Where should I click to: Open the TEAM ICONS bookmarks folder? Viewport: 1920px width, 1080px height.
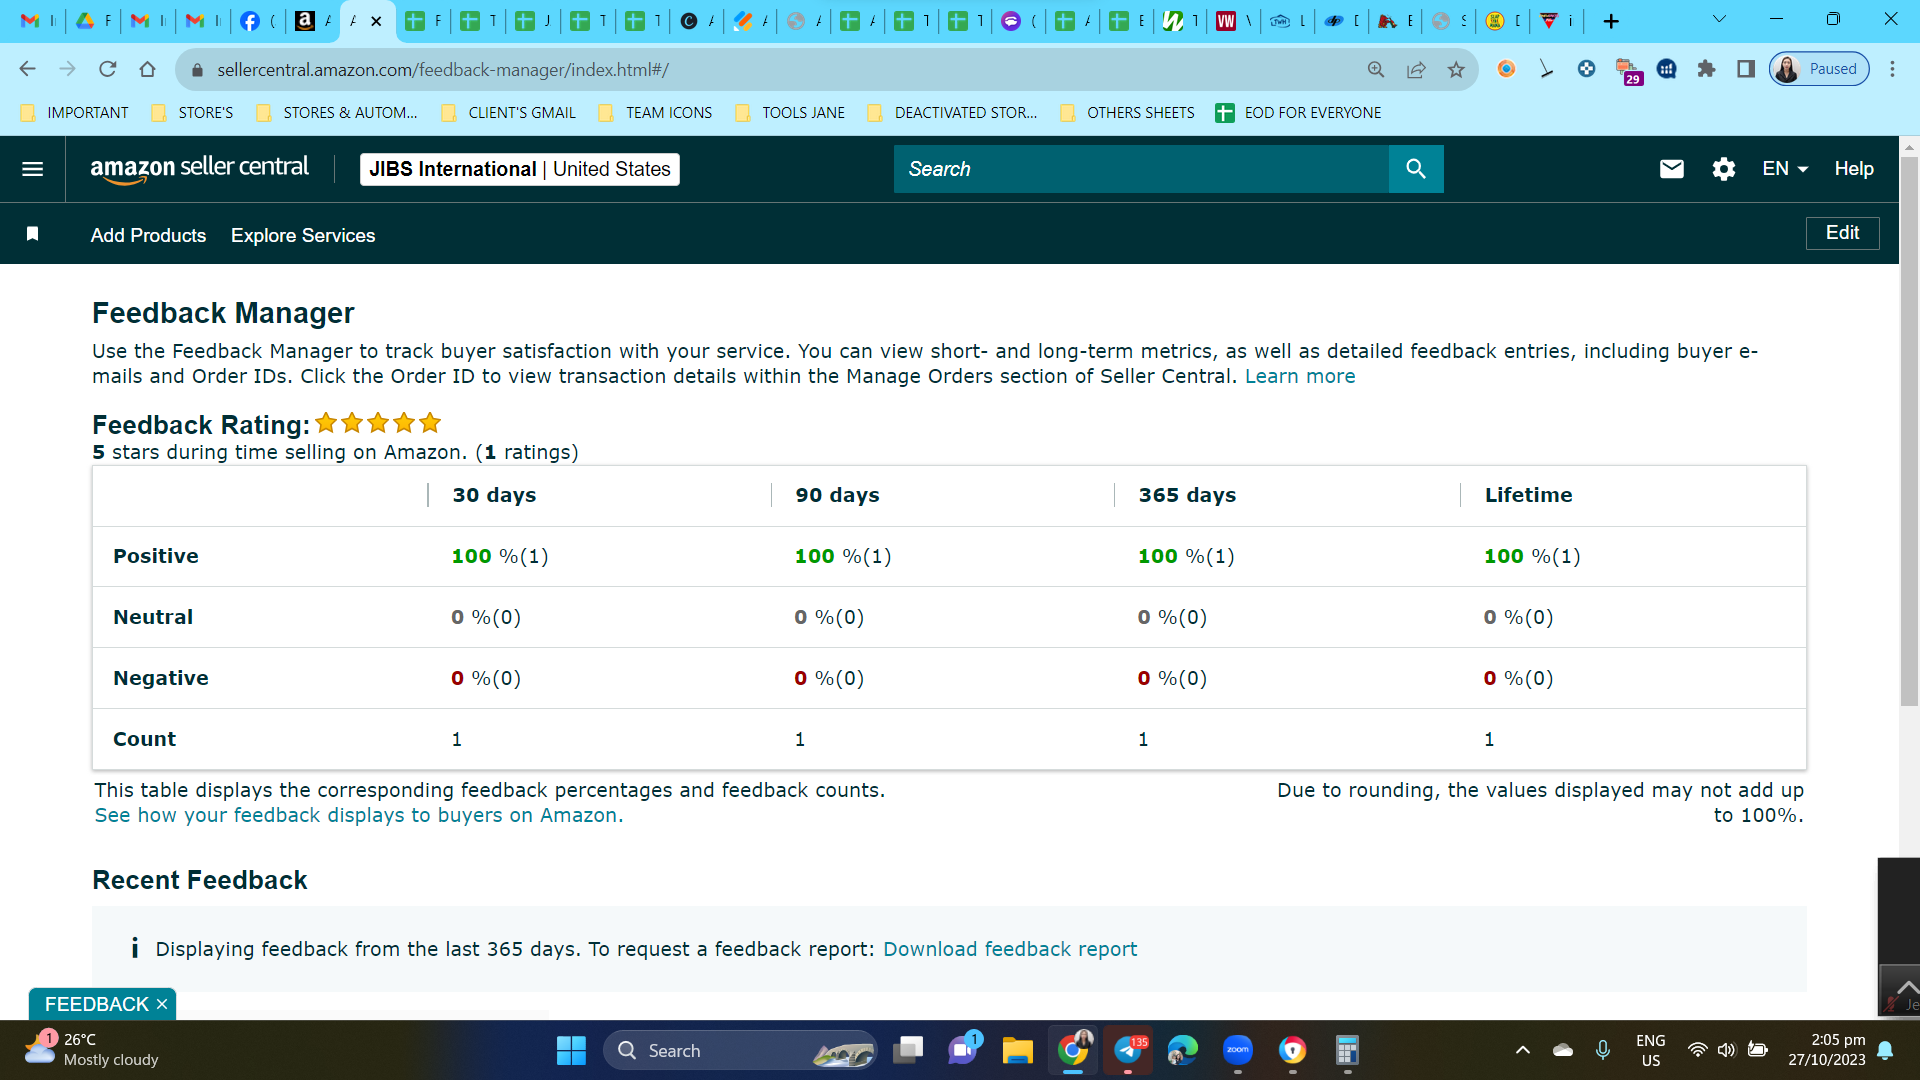click(x=656, y=113)
